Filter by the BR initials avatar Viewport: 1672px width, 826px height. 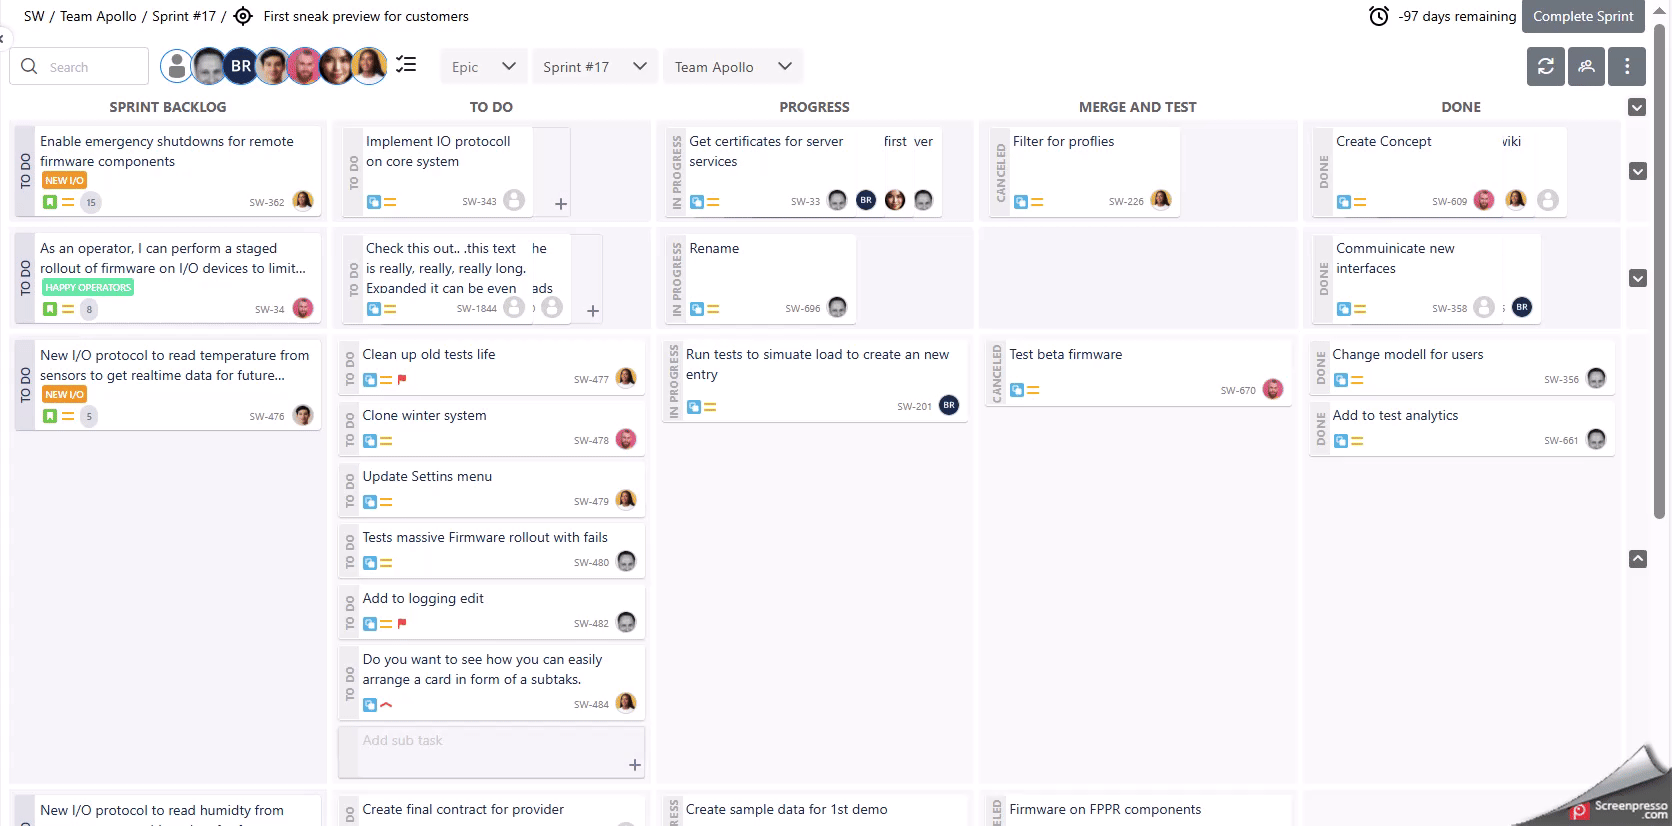241,66
